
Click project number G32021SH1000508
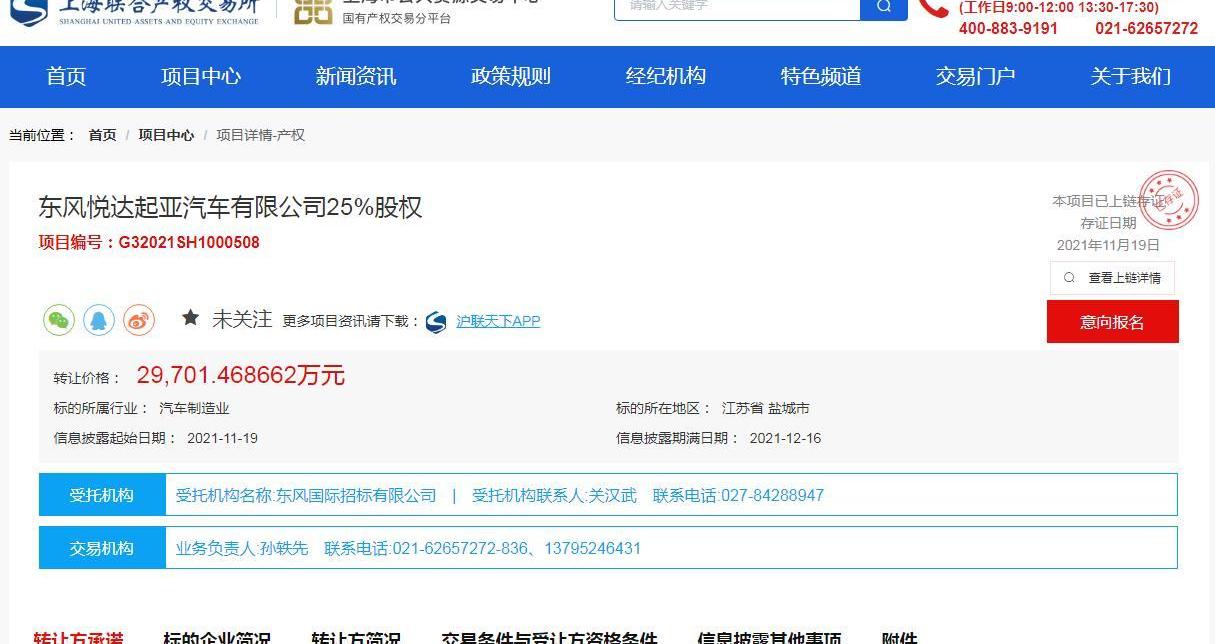click(189, 242)
